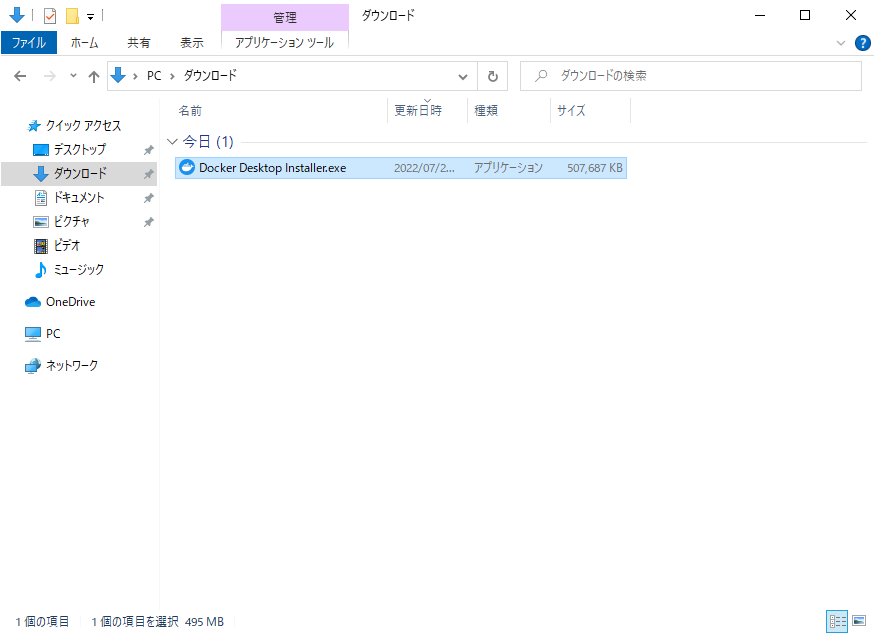This screenshot has height=634, width=875.
Task: Click the blue download arrow icon in the title bar
Action: [17, 15]
